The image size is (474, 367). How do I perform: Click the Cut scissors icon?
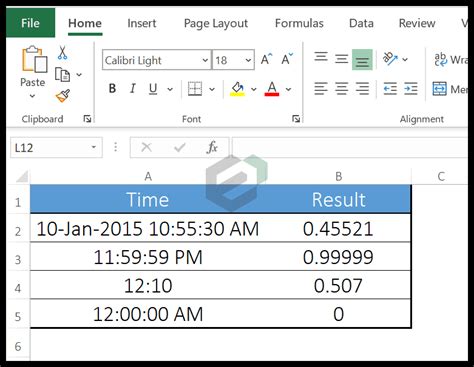(x=62, y=53)
